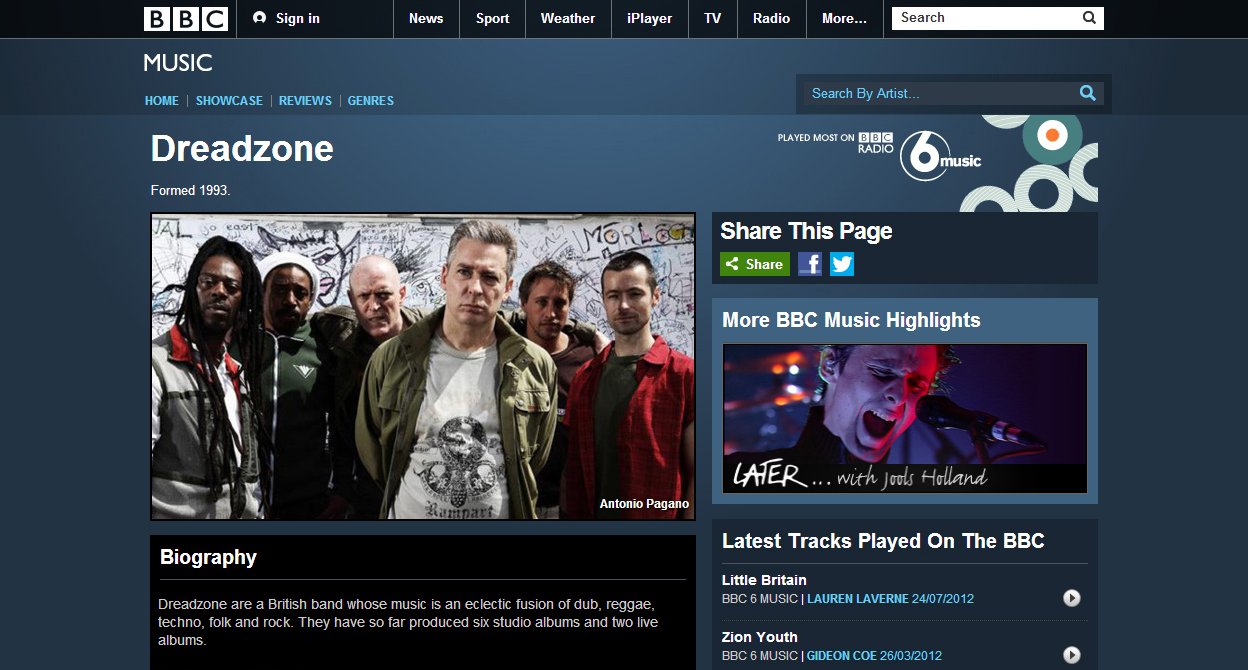The width and height of the screenshot is (1248, 670).
Task: Open the GENRES tab
Action: coord(371,101)
